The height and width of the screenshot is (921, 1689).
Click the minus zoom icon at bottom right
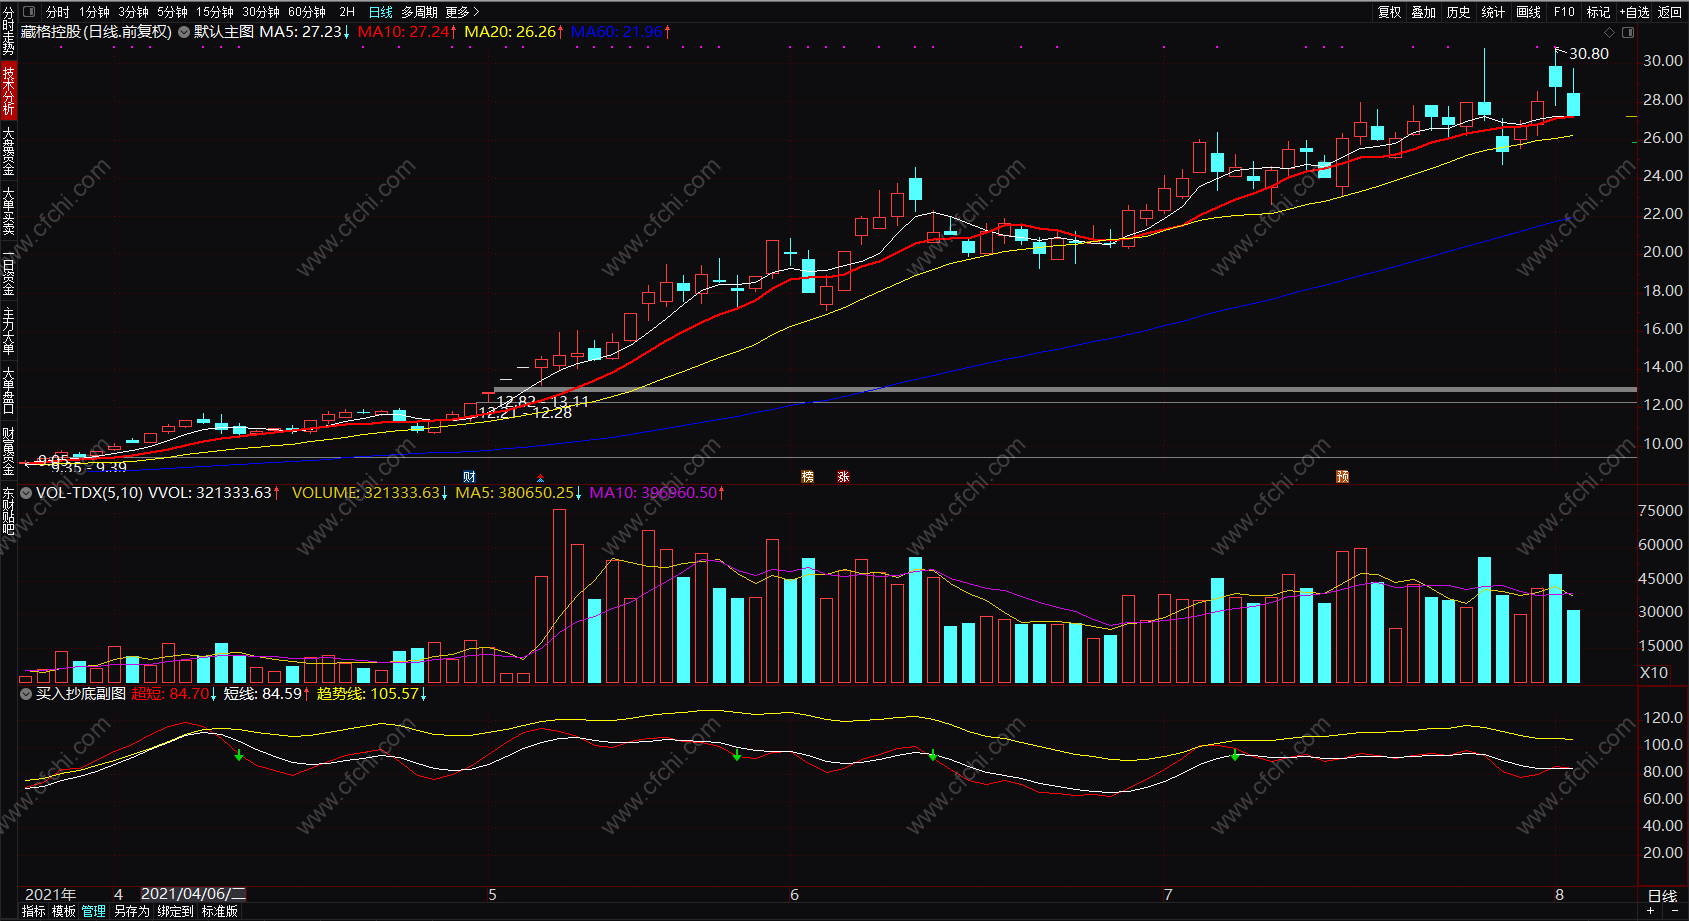tap(1673, 911)
